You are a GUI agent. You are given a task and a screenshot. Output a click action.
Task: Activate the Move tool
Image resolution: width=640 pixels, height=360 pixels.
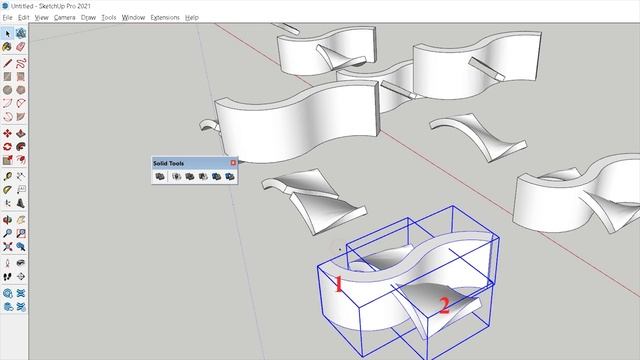click(7, 133)
